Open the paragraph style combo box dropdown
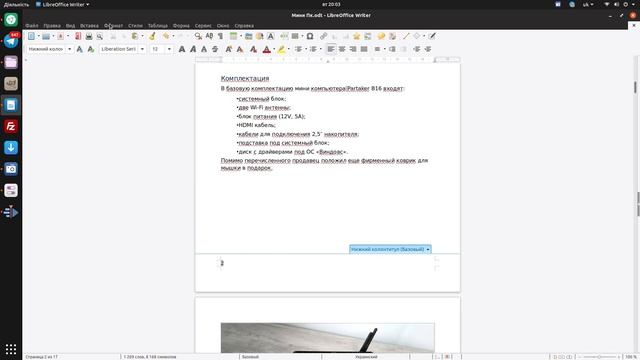 tap(69, 49)
